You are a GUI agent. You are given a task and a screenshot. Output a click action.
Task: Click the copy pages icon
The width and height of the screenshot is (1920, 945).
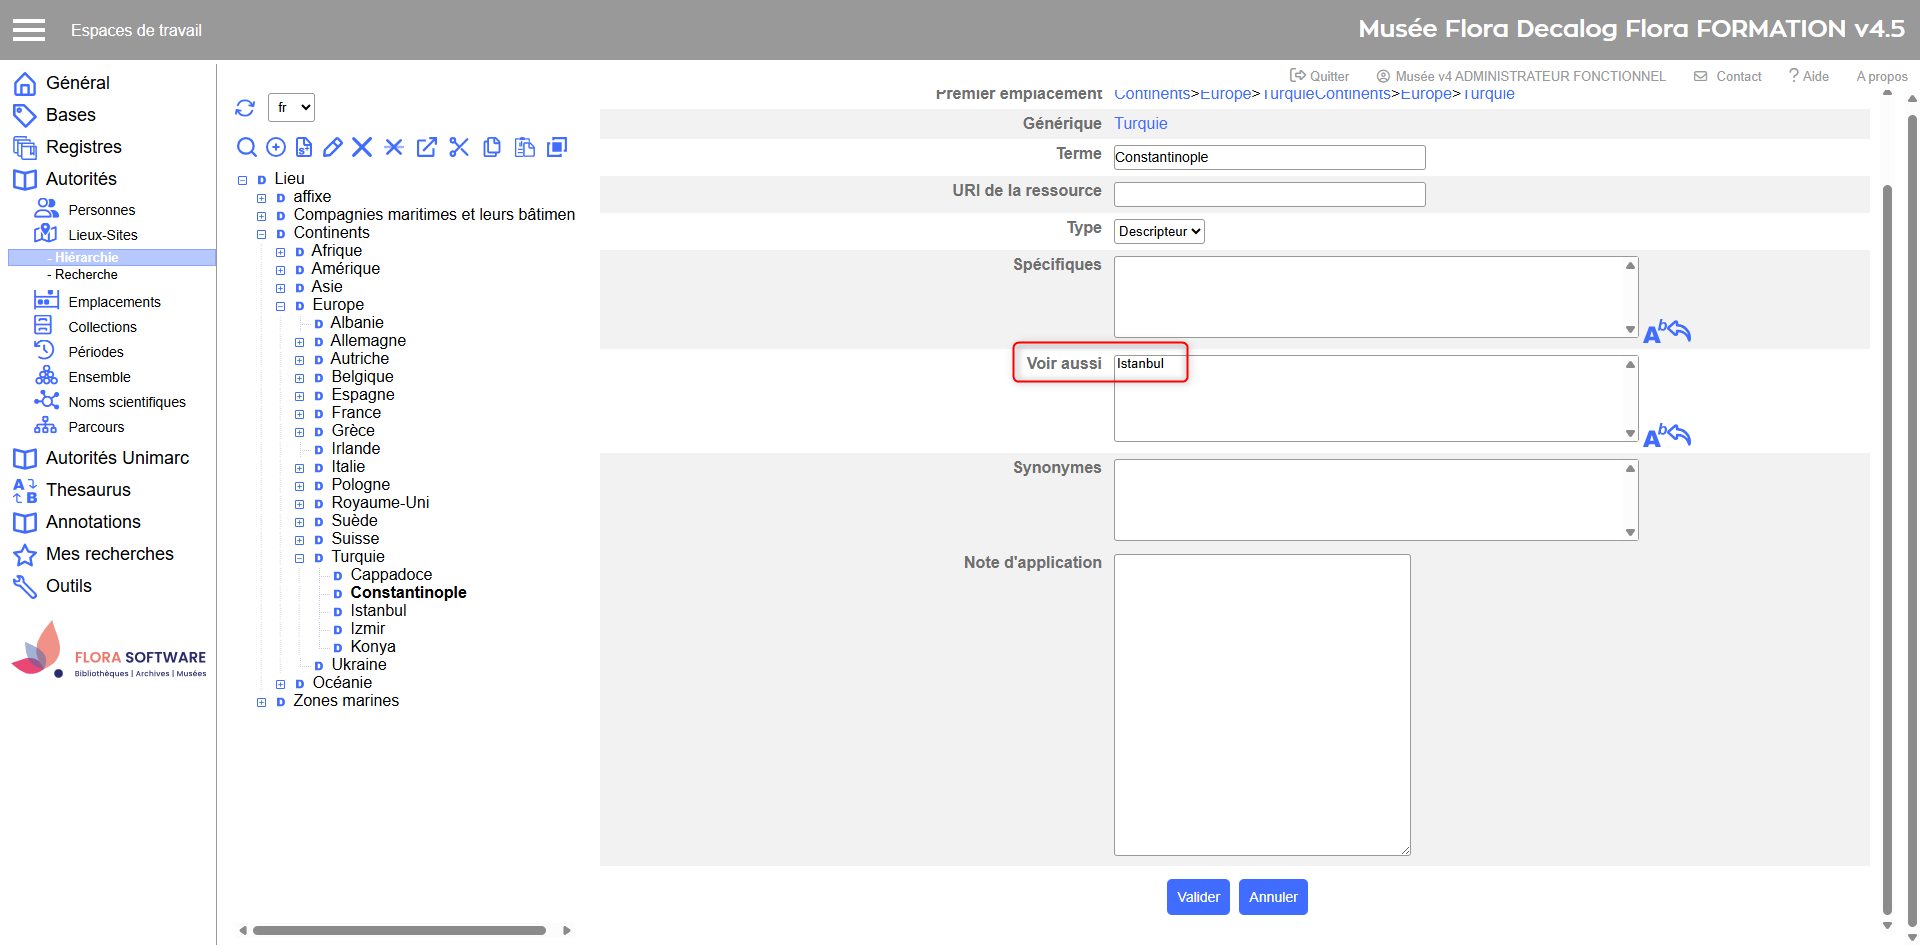click(x=492, y=148)
